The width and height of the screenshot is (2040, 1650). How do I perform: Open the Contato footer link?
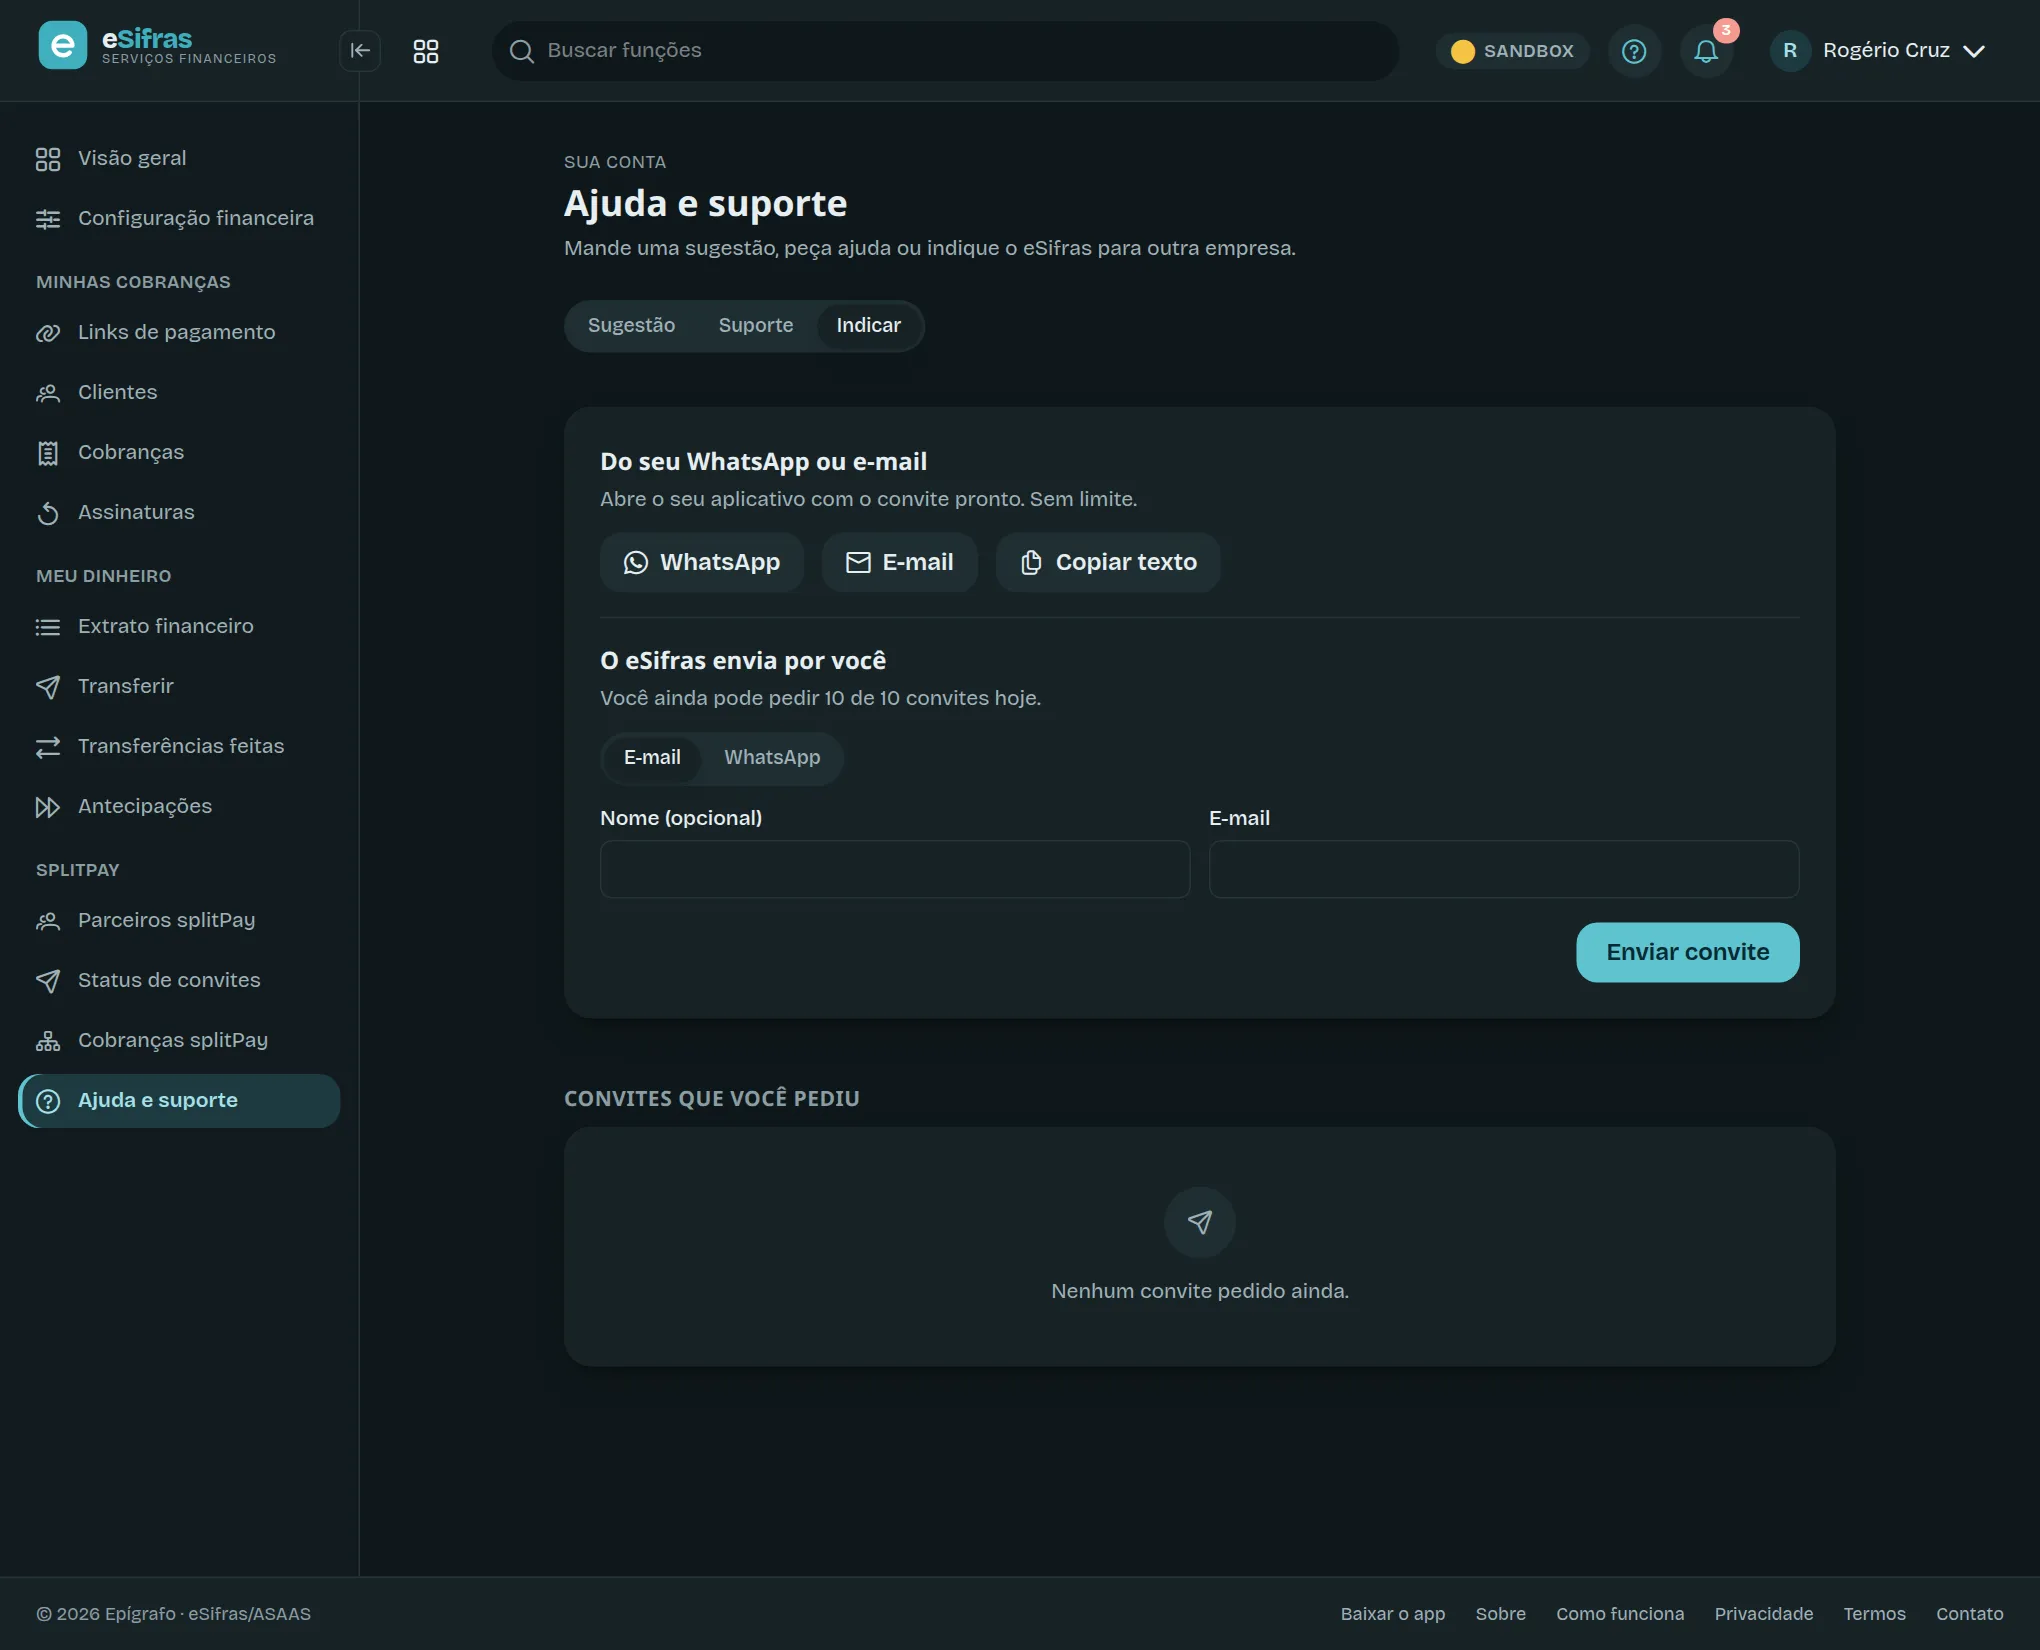coord(1969,1614)
